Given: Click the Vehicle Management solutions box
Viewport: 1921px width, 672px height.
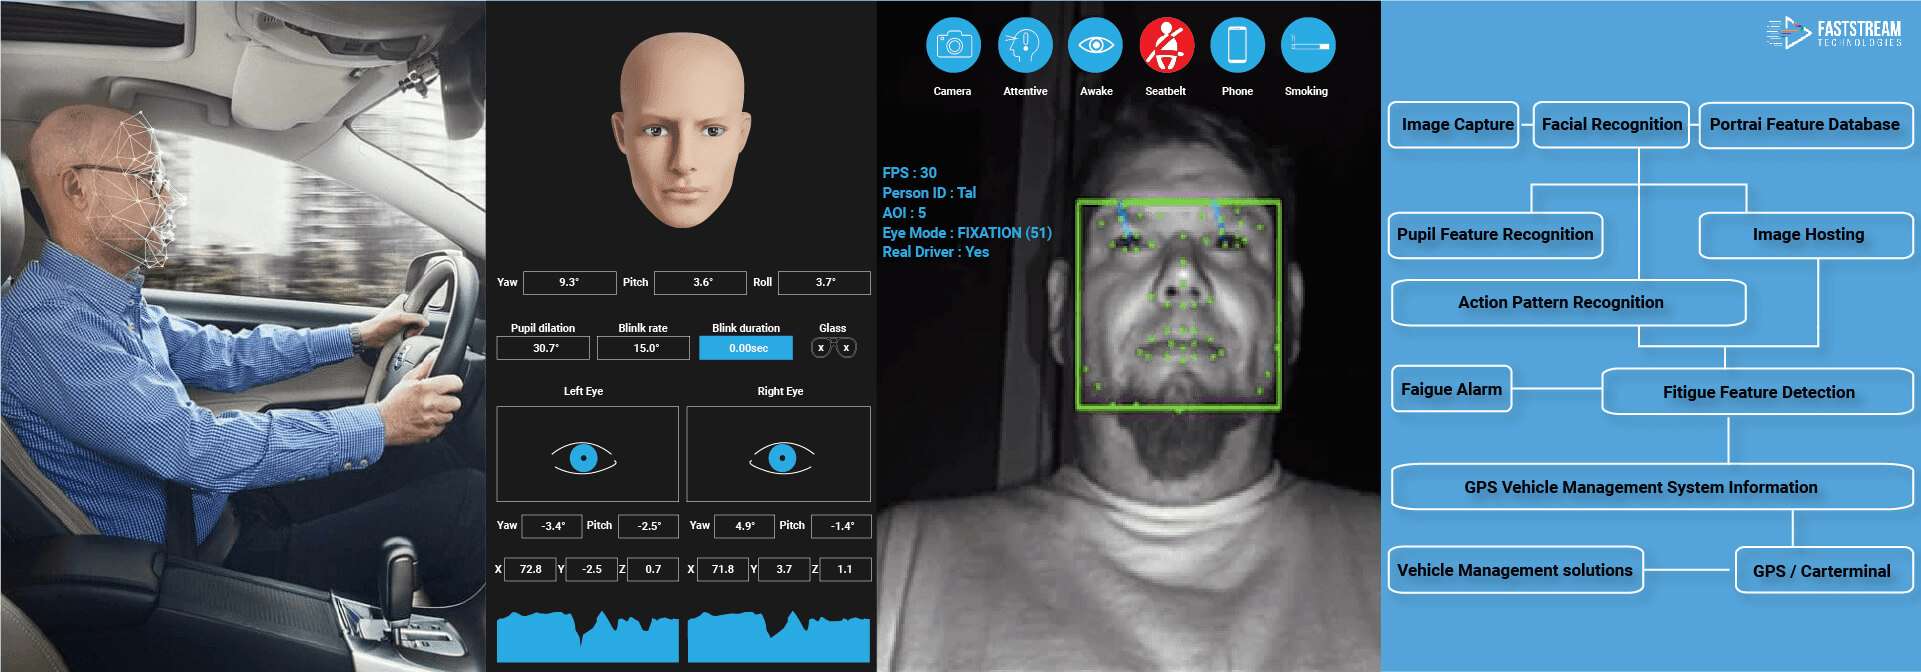Looking at the screenshot, I should [1516, 570].
